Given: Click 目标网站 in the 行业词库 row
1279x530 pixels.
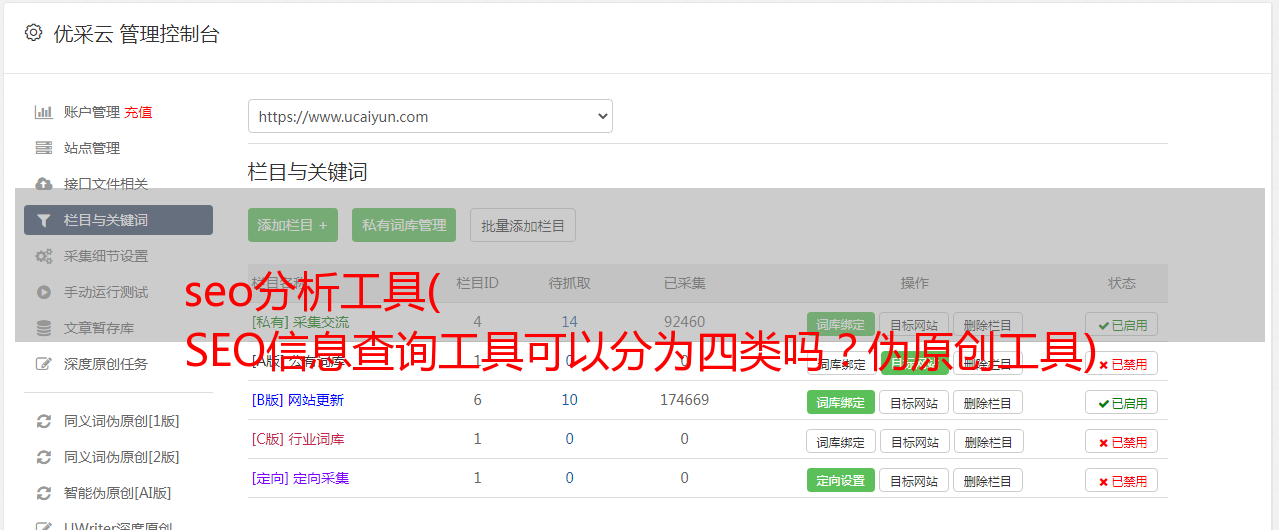Looking at the screenshot, I should coord(914,441).
